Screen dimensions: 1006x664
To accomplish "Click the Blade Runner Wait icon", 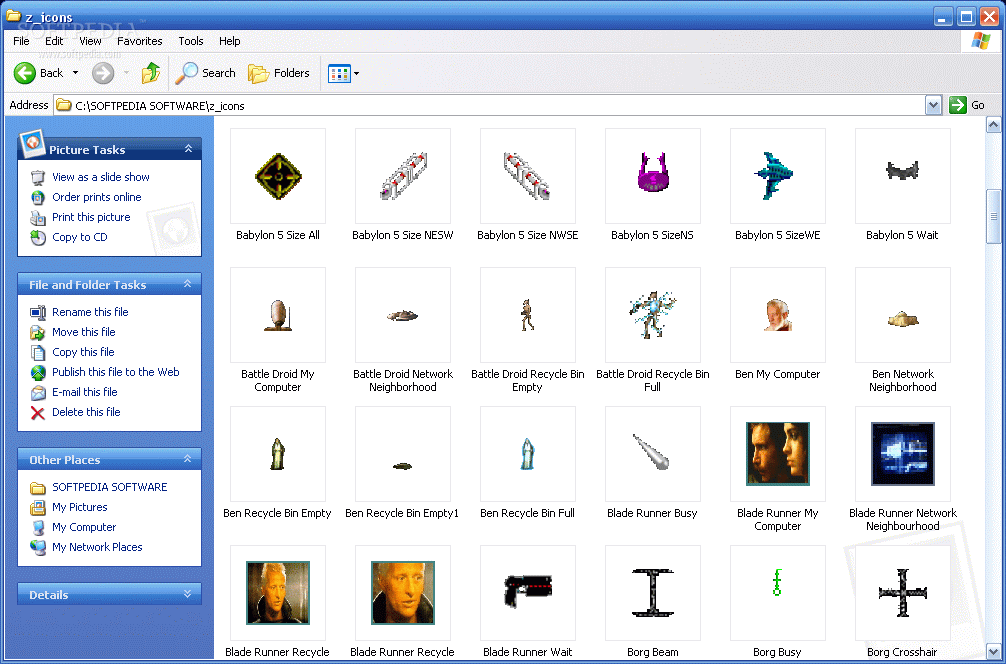I will [527, 592].
